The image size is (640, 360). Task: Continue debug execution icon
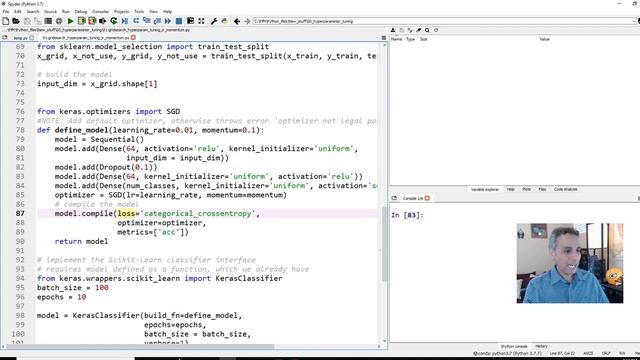click(168, 21)
